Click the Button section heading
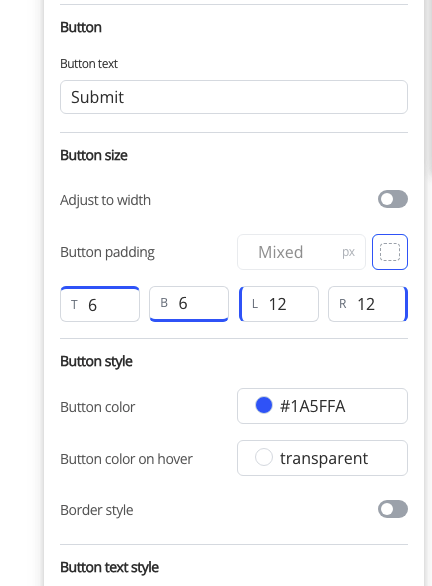 [x=81, y=28]
